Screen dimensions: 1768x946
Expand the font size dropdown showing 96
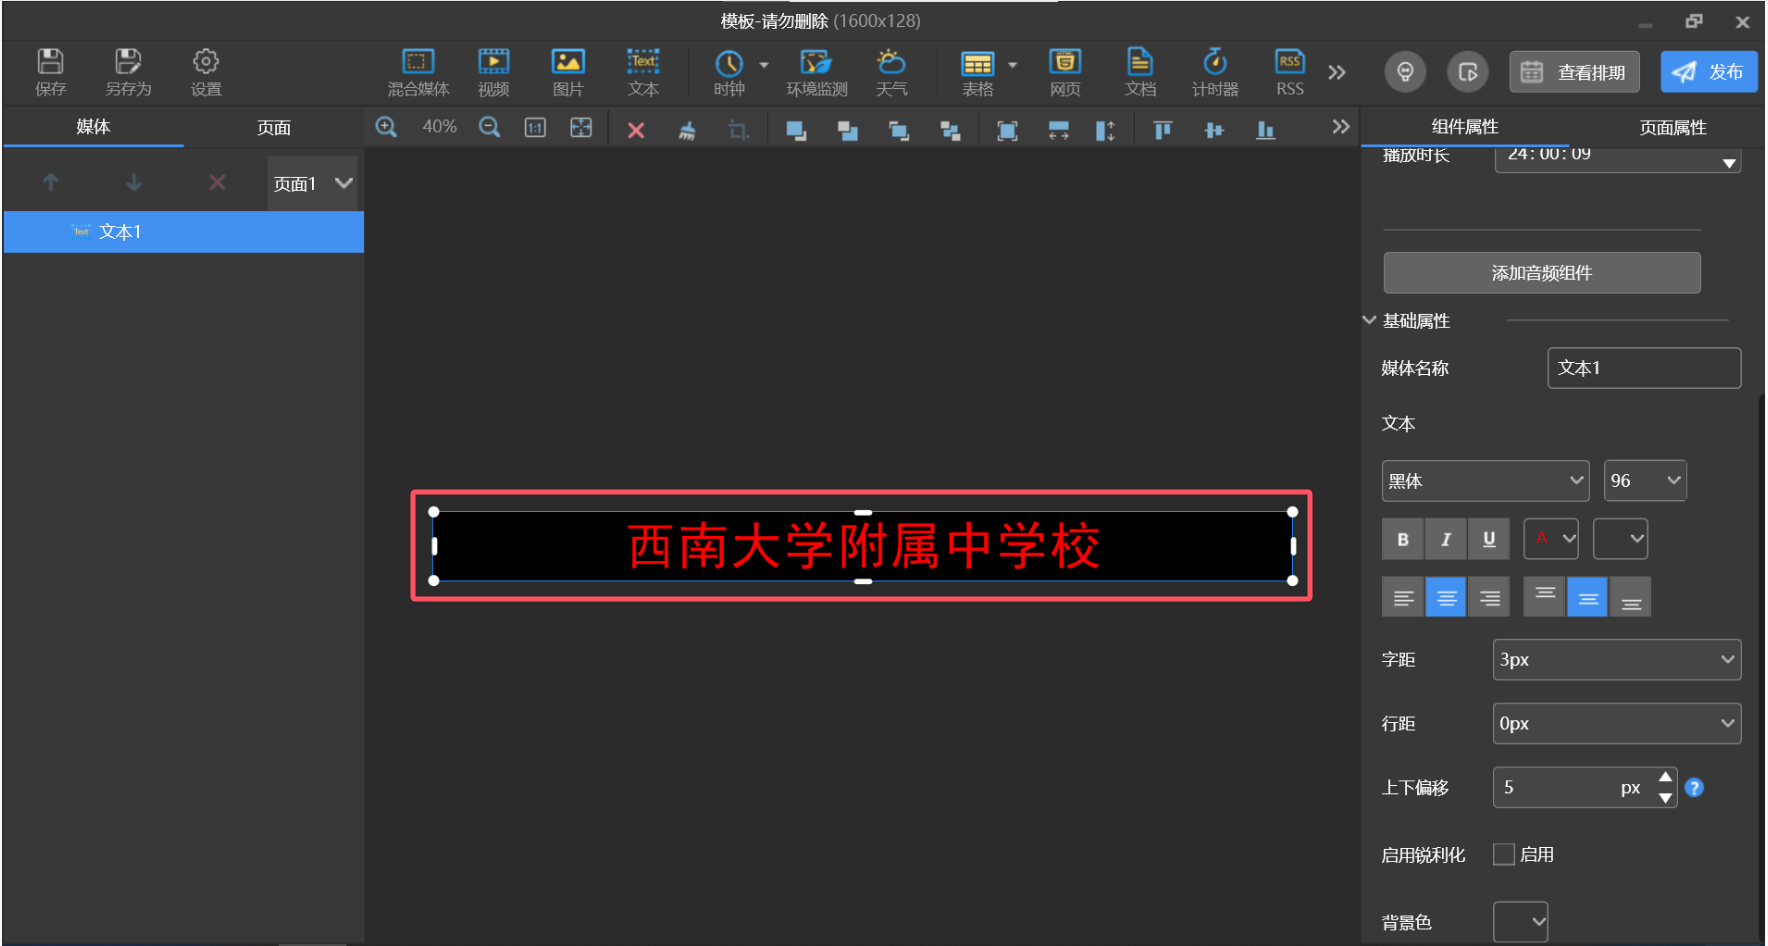tap(1645, 481)
